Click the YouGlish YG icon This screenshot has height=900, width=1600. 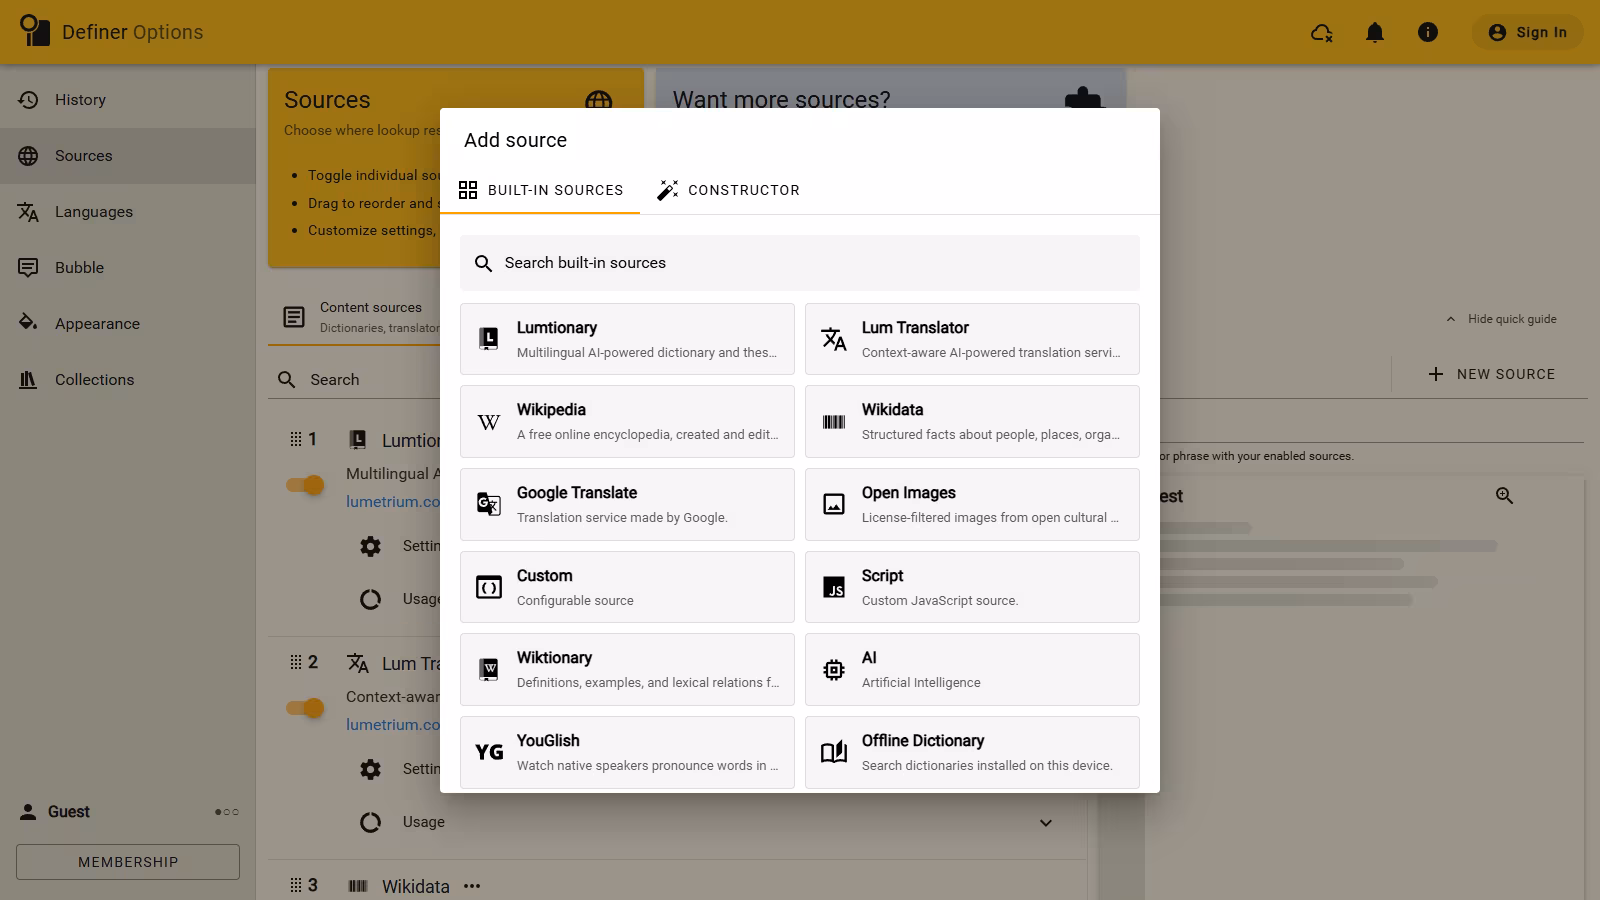pos(489,752)
